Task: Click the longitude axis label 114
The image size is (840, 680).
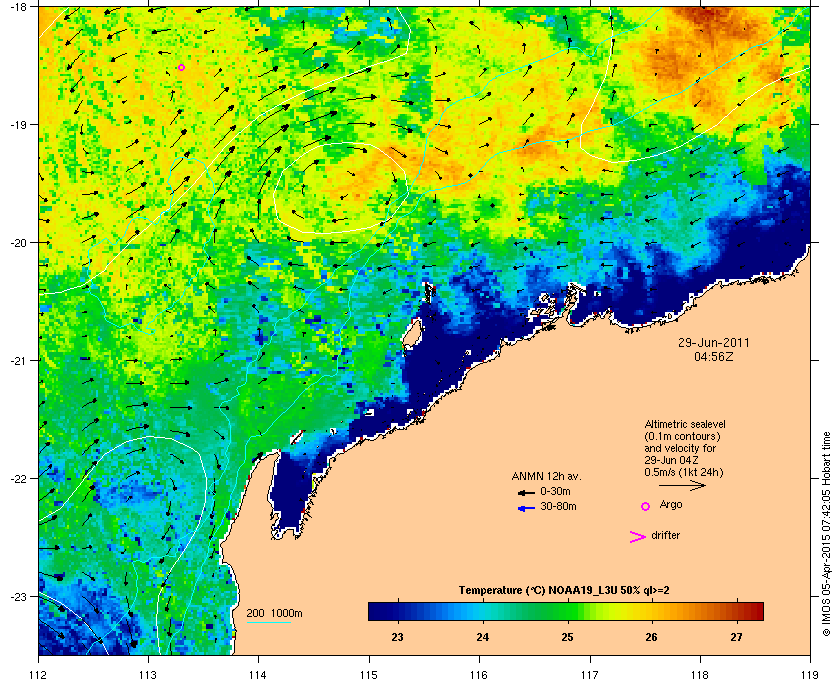Action: pos(258,675)
